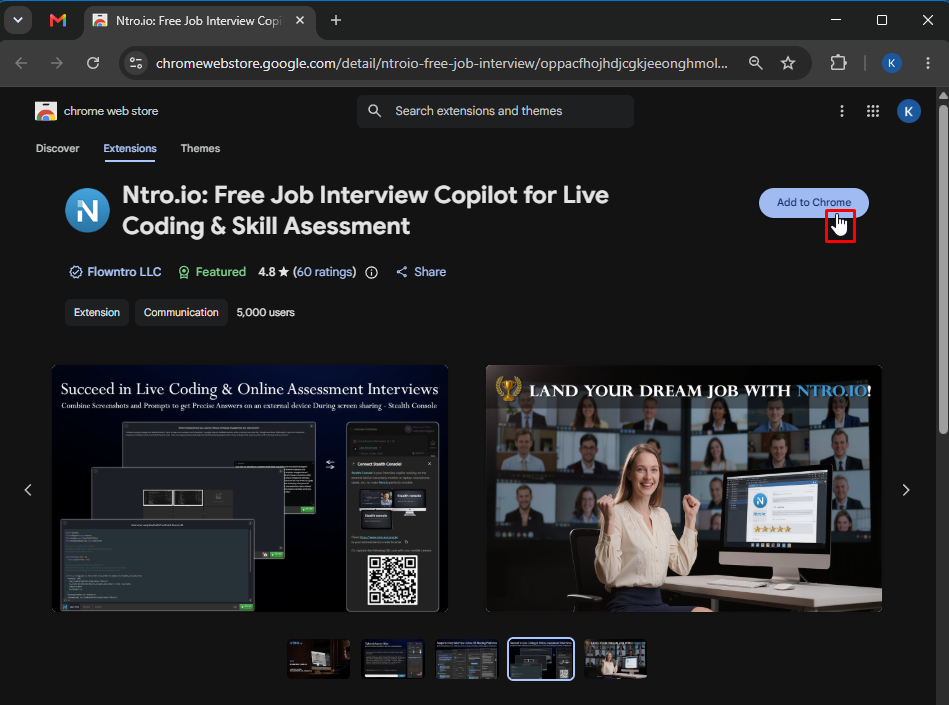The height and width of the screenshot is (705, 949).
Task: Show previous screenshot with left arrow
Action: (x=28, y=490)
